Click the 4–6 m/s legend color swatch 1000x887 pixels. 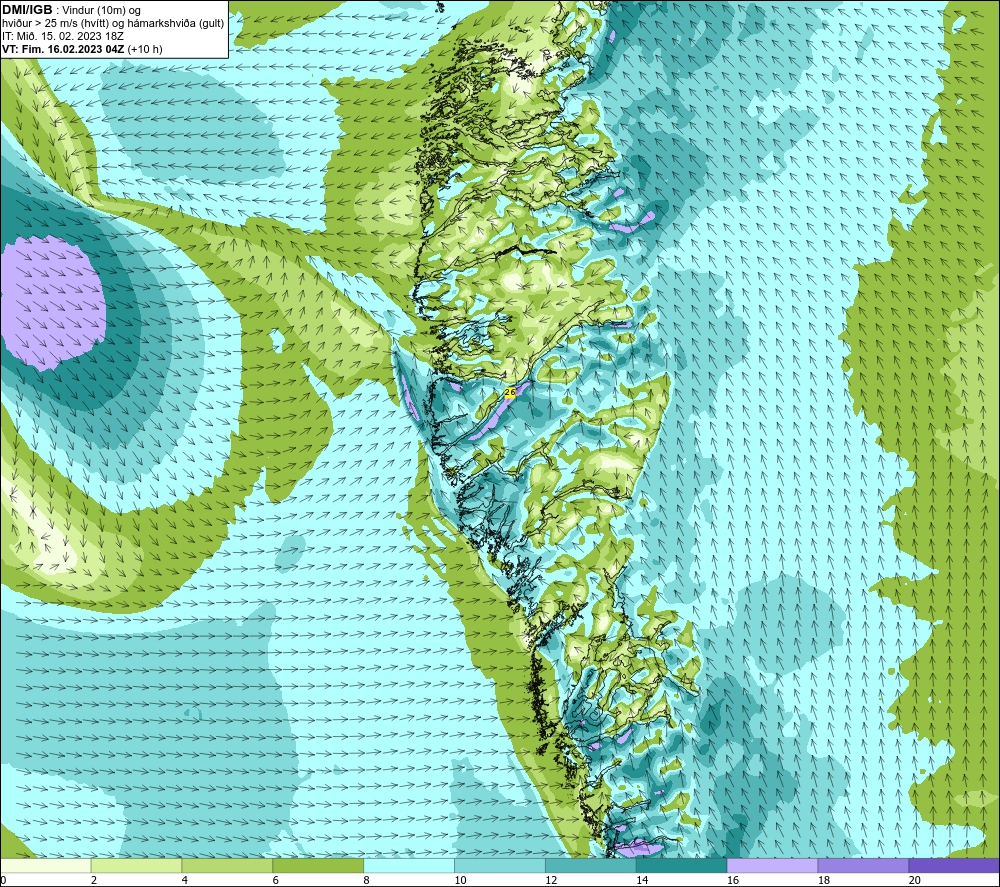[x=227, y=865]
